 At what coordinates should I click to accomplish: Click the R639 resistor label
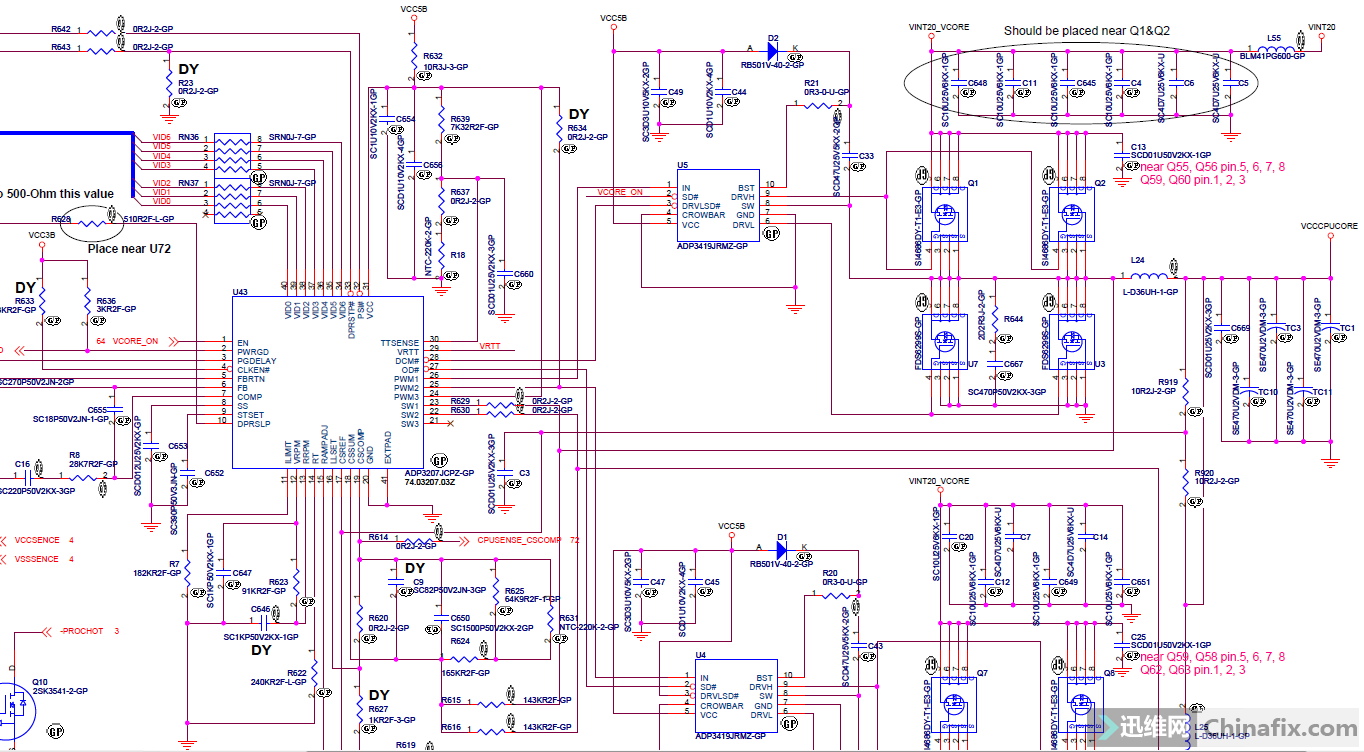tap(461, 118)
